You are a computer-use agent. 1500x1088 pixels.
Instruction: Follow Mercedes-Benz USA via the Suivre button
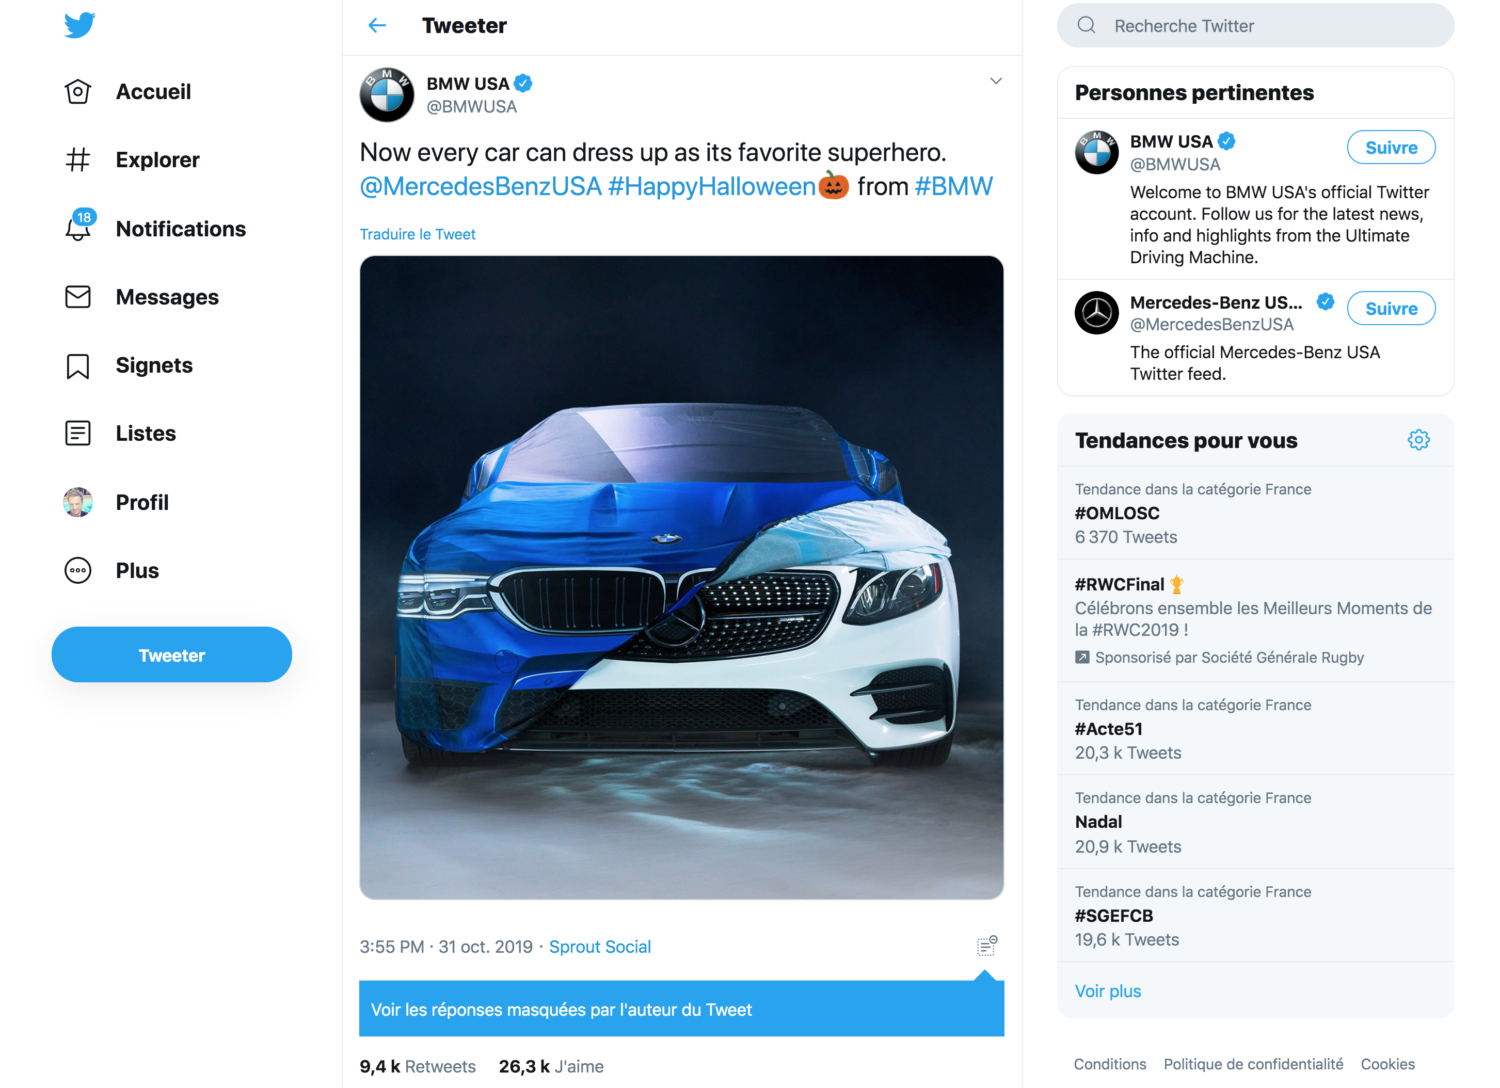(1391, 308)
